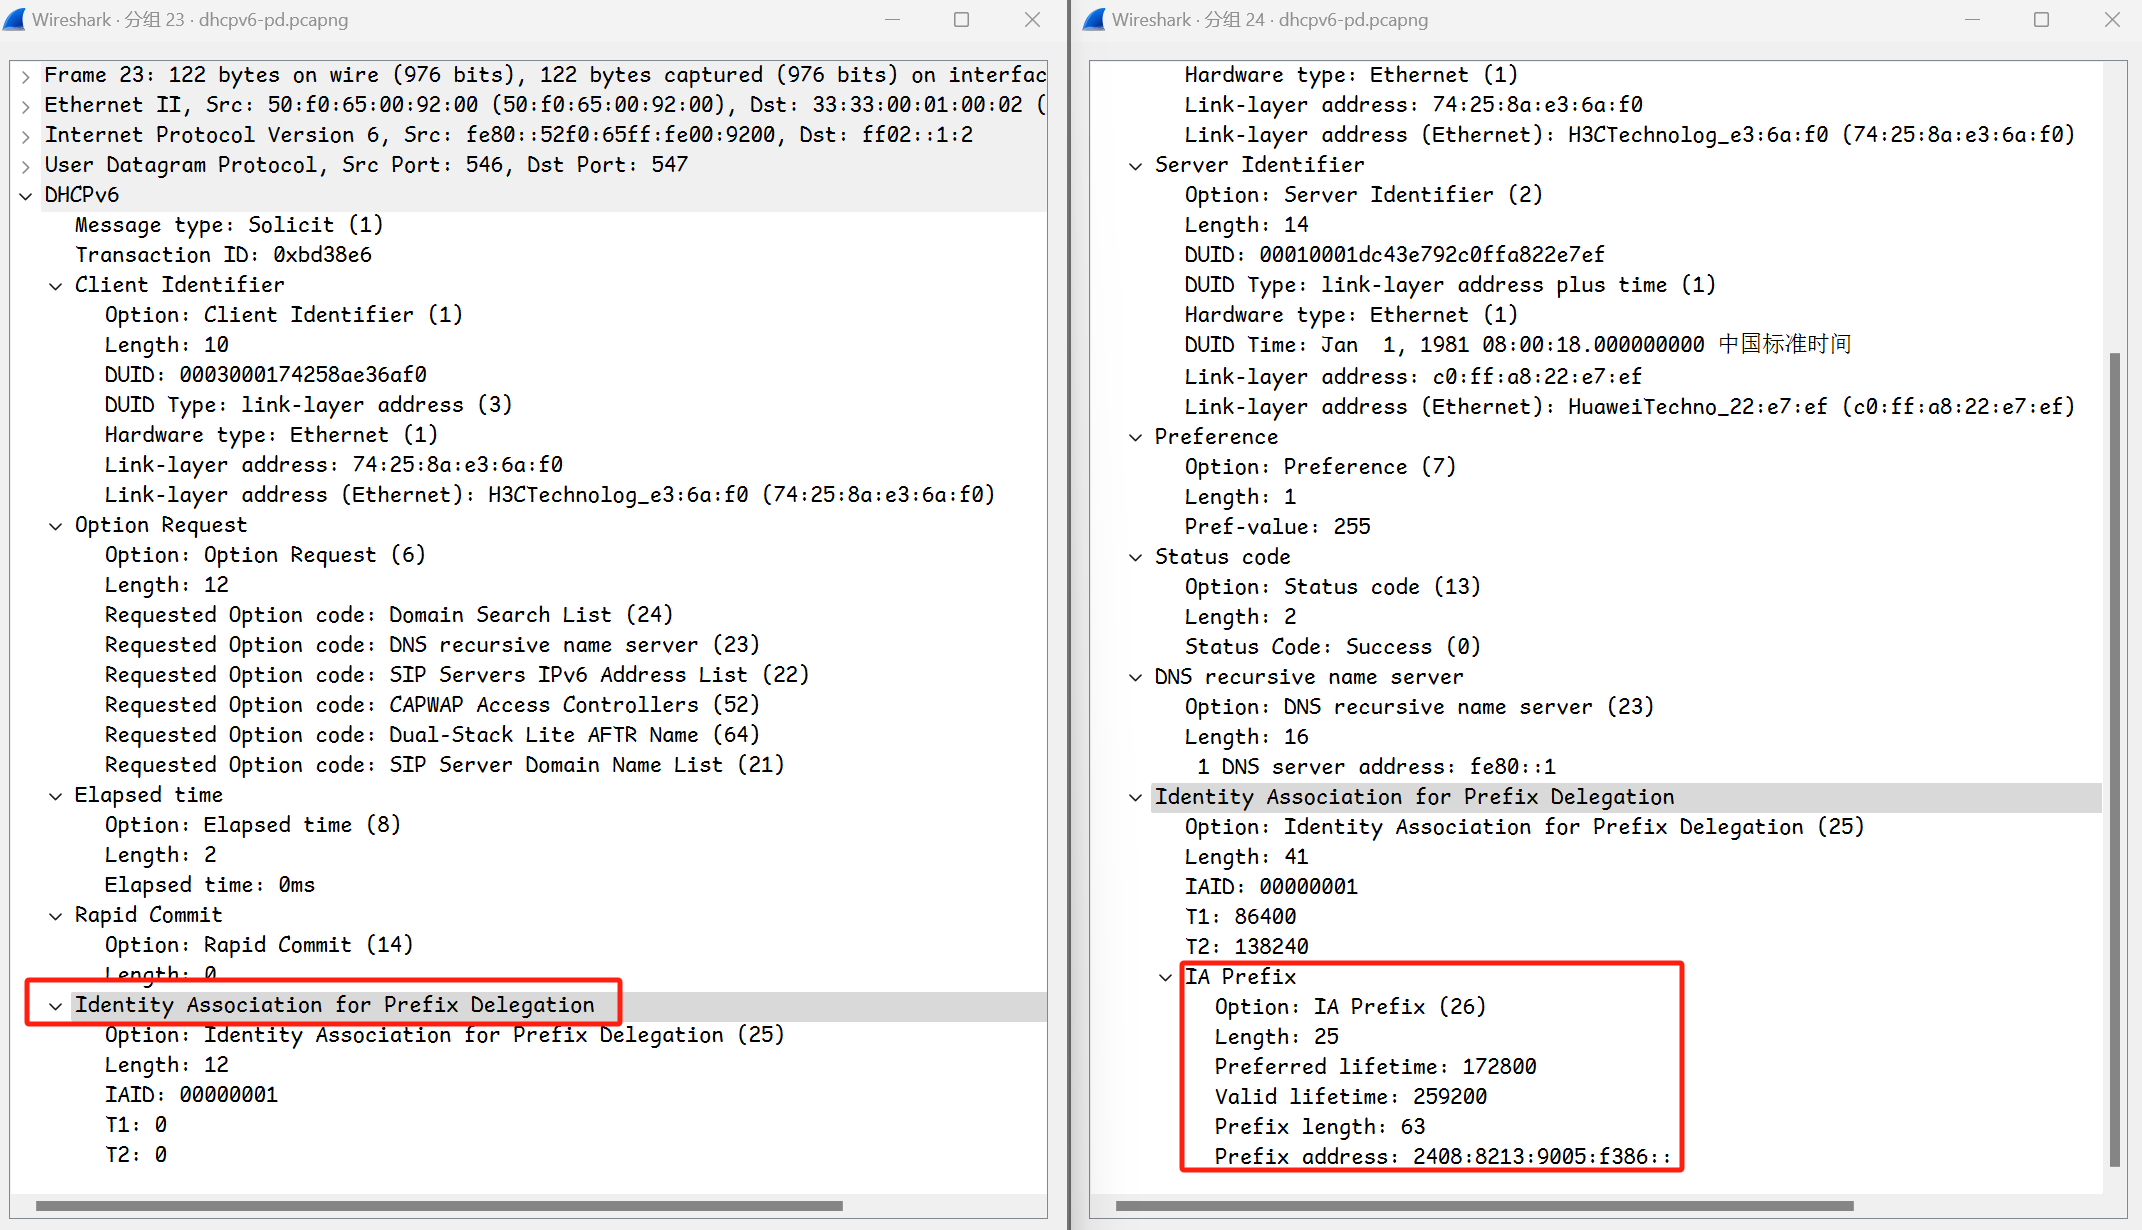Collapse the Option Request node
Screen dimensions: 2142x1230
click(x=55, y=526)
